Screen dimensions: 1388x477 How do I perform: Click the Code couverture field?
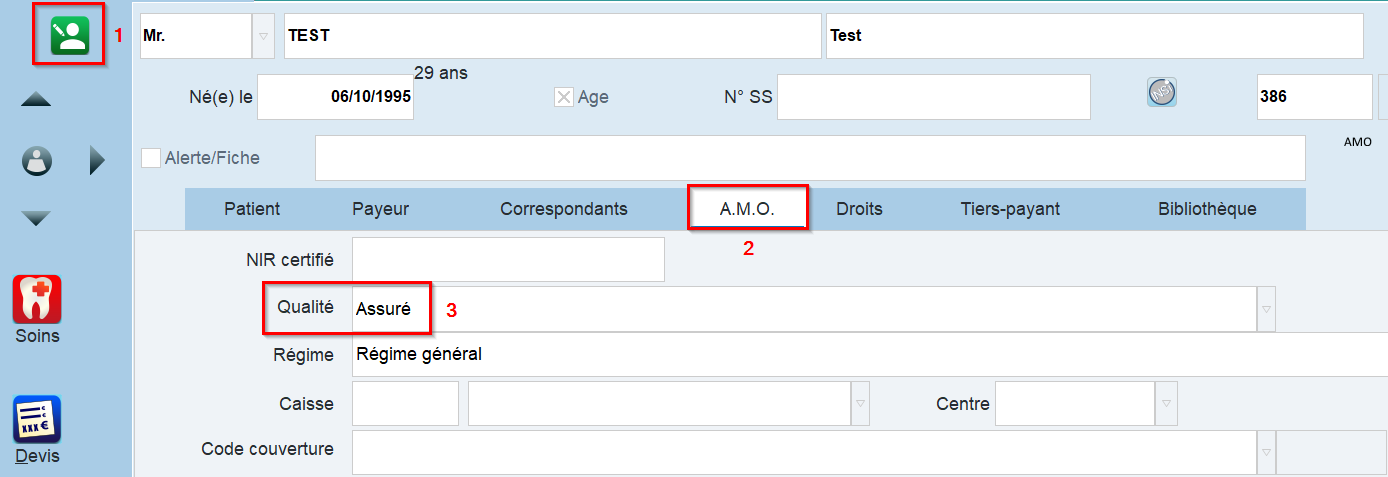[804, 452]
